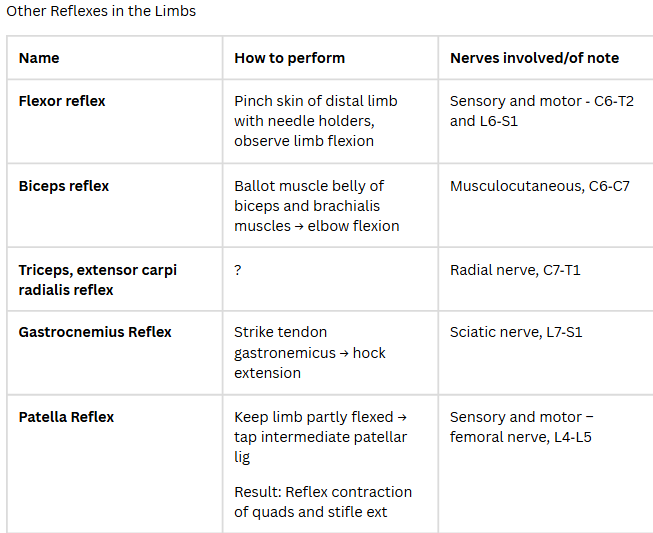Image resolution: width=653 pixels, height=533 pixels.
Task: Select the 'Patella Reflex' name cell
Action: 66,417
